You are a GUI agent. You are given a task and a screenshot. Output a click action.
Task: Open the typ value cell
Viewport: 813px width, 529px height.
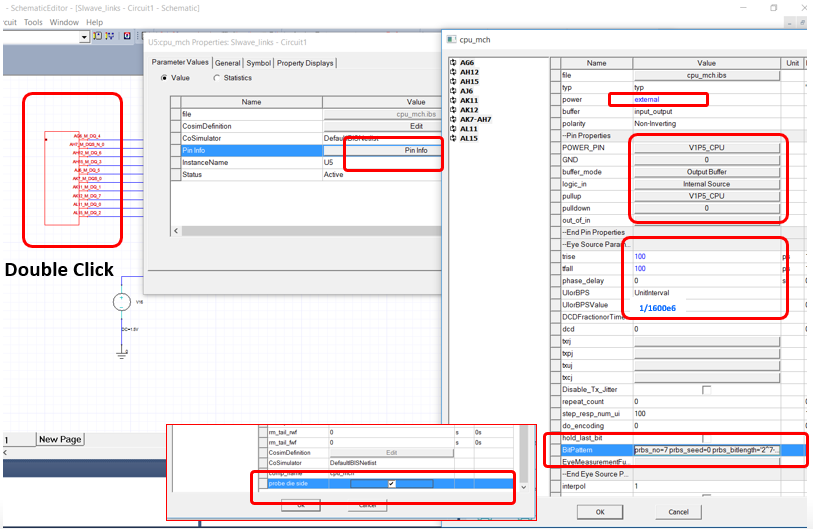(706, 88)
